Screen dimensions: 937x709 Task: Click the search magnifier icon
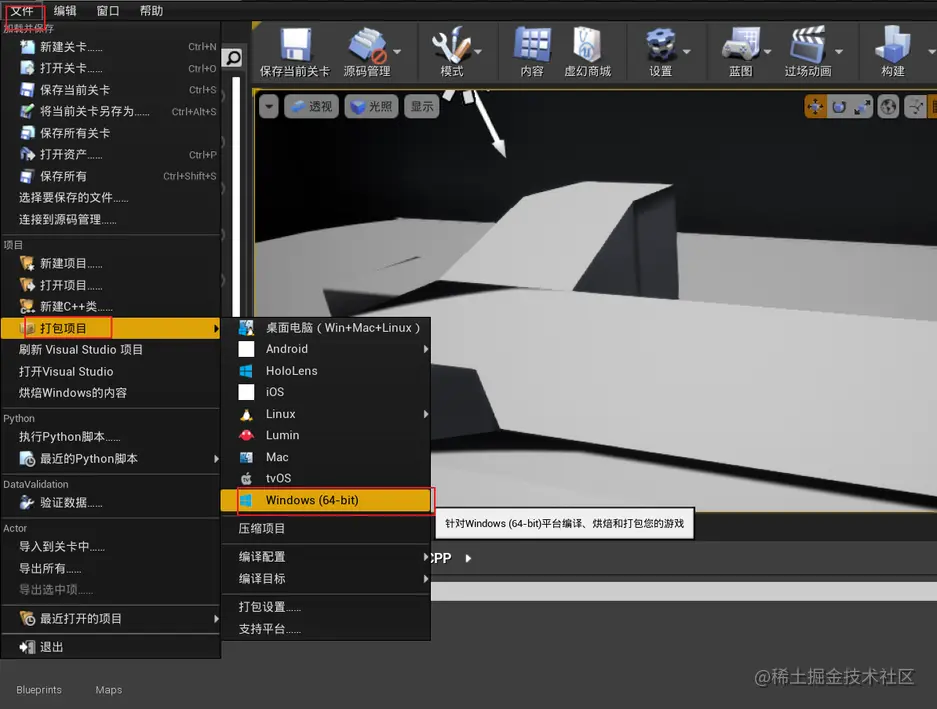tap(232, 58)
